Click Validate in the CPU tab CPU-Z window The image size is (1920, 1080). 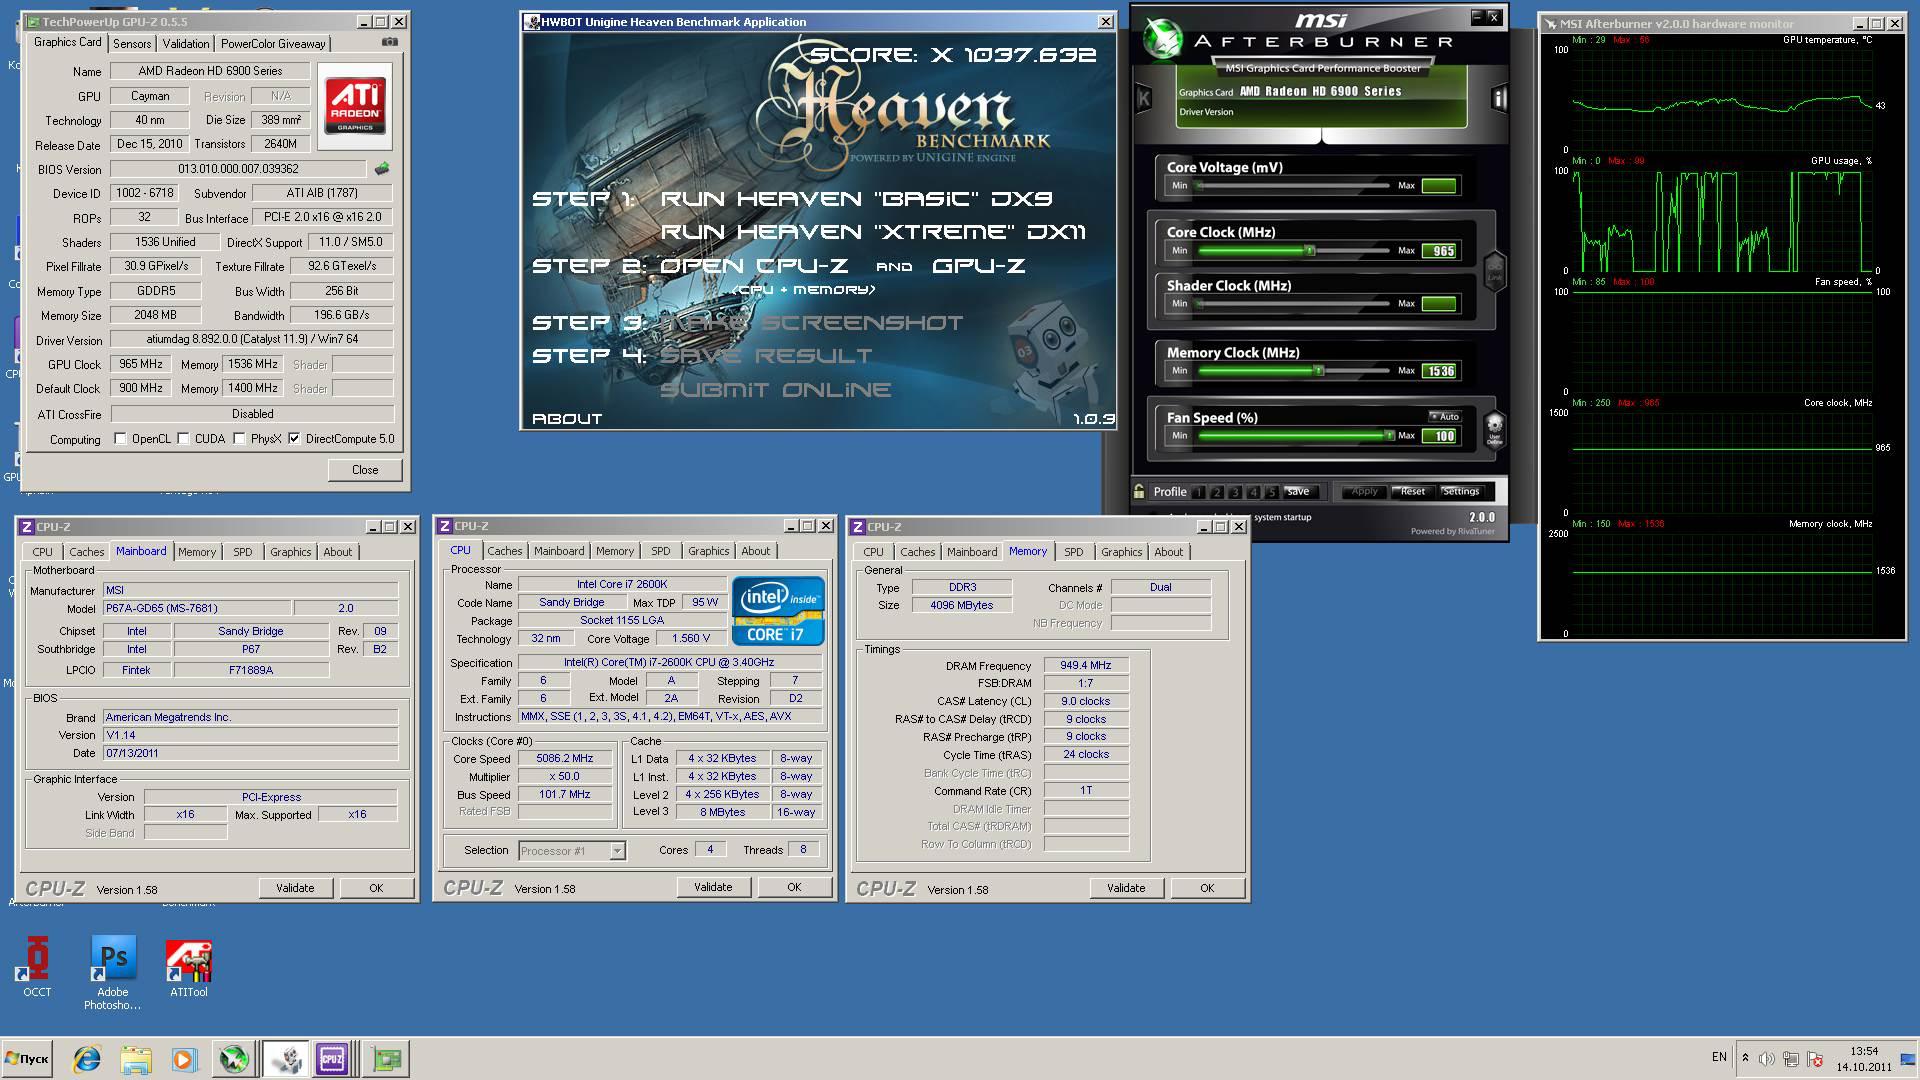[713, 887]
